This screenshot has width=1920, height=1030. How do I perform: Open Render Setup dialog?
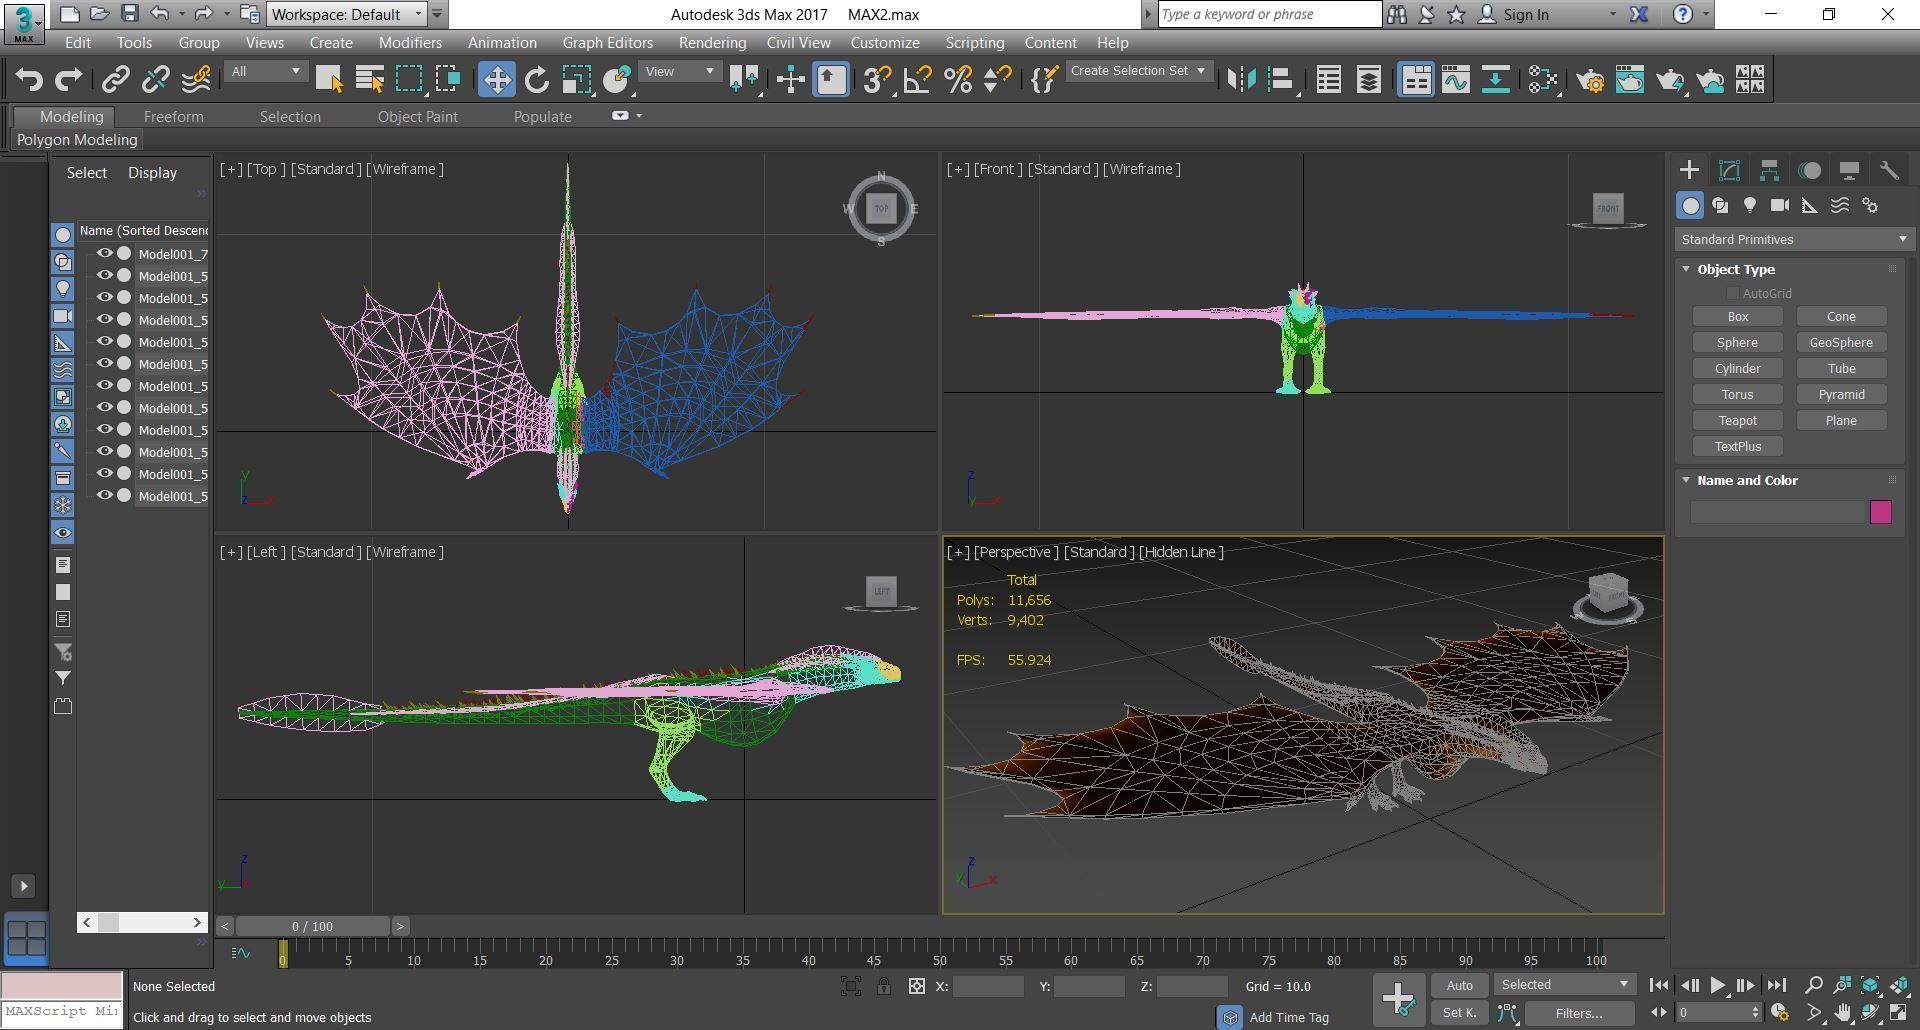pos(1590,80)
